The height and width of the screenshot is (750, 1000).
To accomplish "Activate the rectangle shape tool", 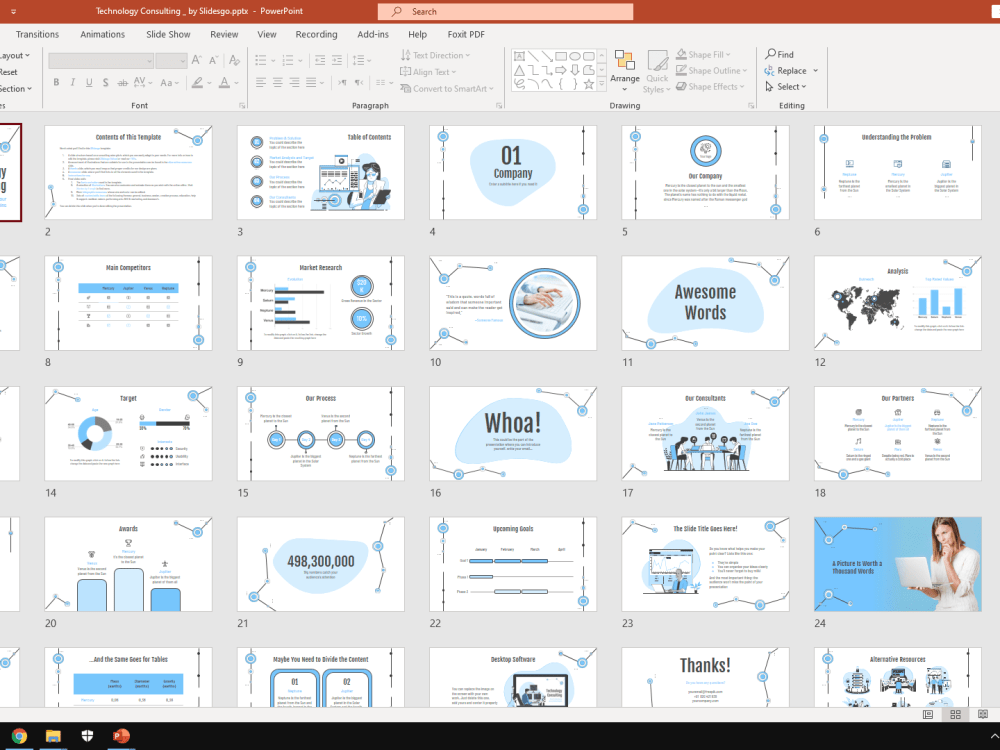I will pyautogui.click(x=561, y=57).
